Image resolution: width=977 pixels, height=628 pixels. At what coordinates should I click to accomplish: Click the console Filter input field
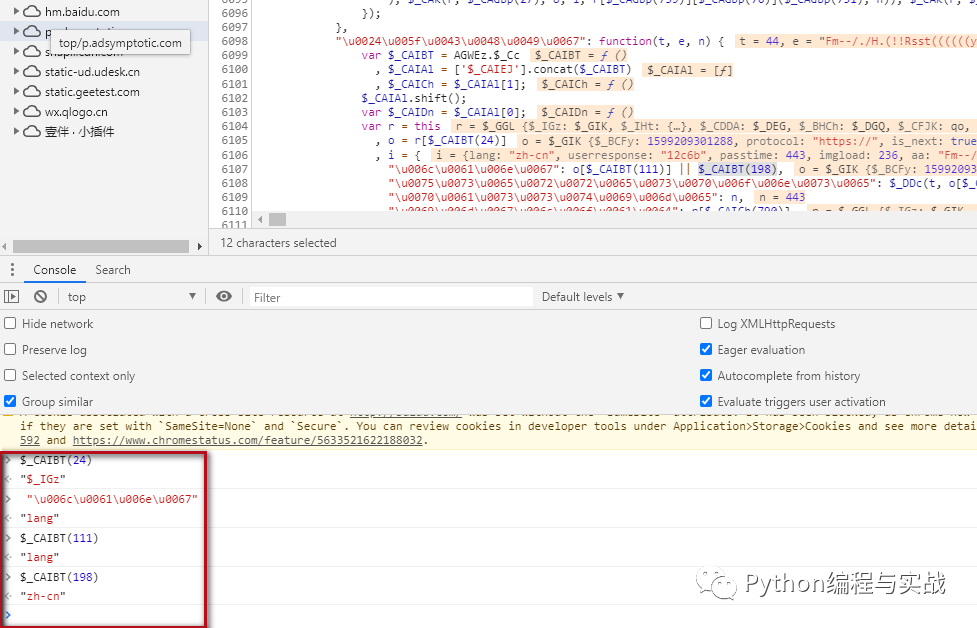391,297
